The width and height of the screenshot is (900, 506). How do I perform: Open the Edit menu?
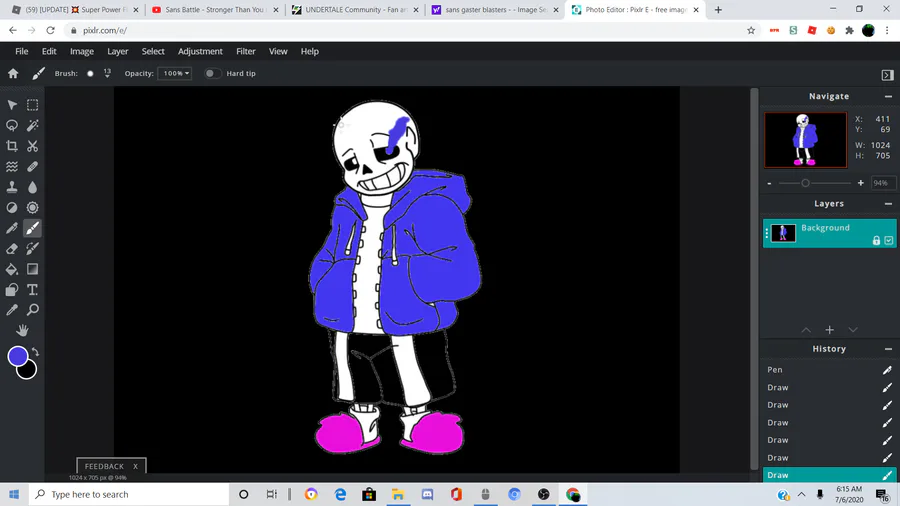click(x=49, y=51)
